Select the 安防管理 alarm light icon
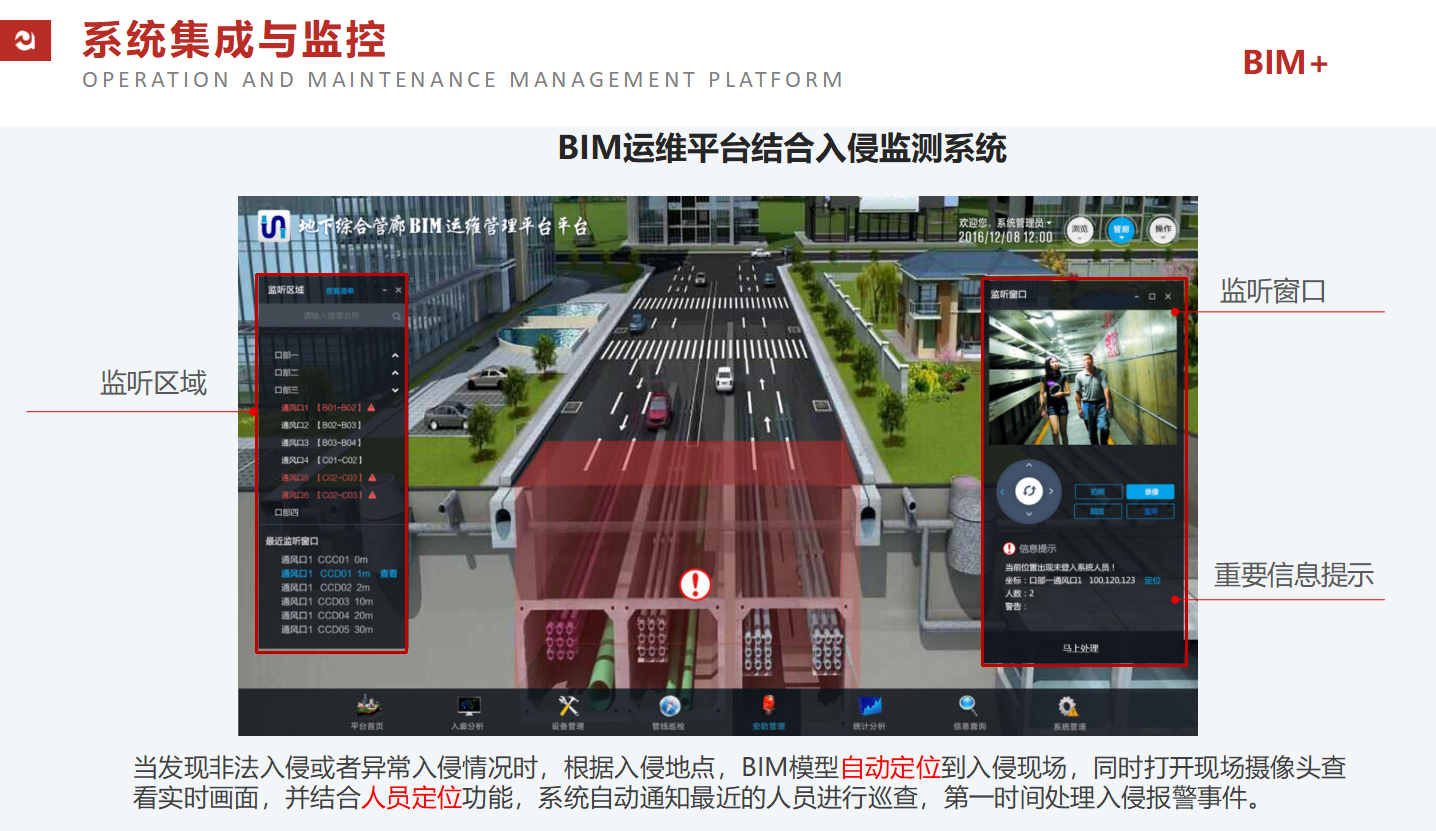 coord(768,708)
